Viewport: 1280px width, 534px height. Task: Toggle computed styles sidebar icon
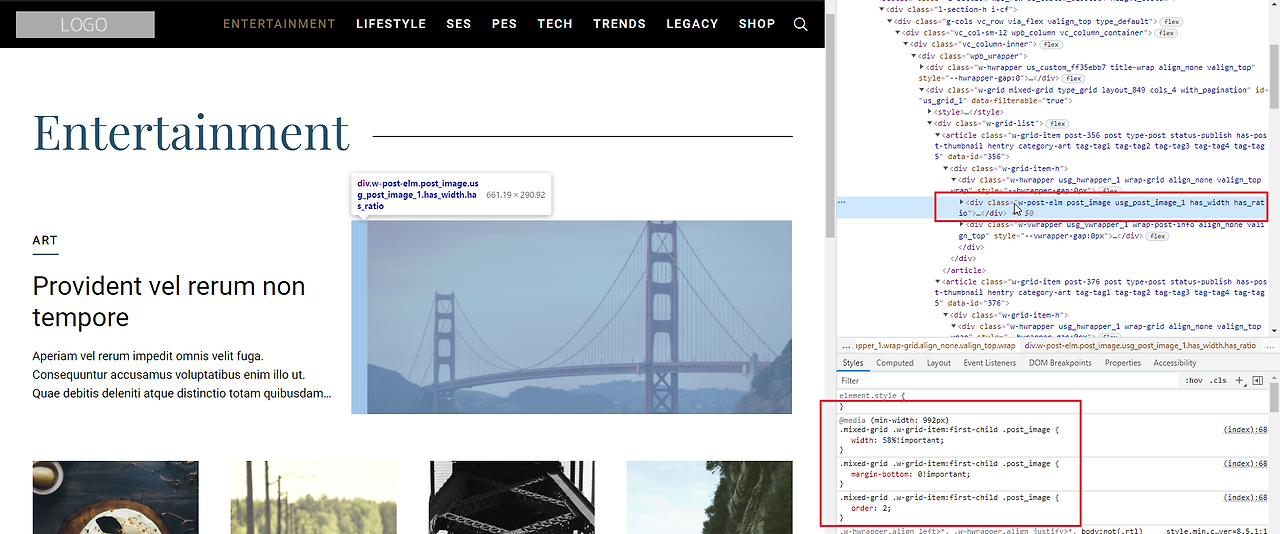[1258, 380]
